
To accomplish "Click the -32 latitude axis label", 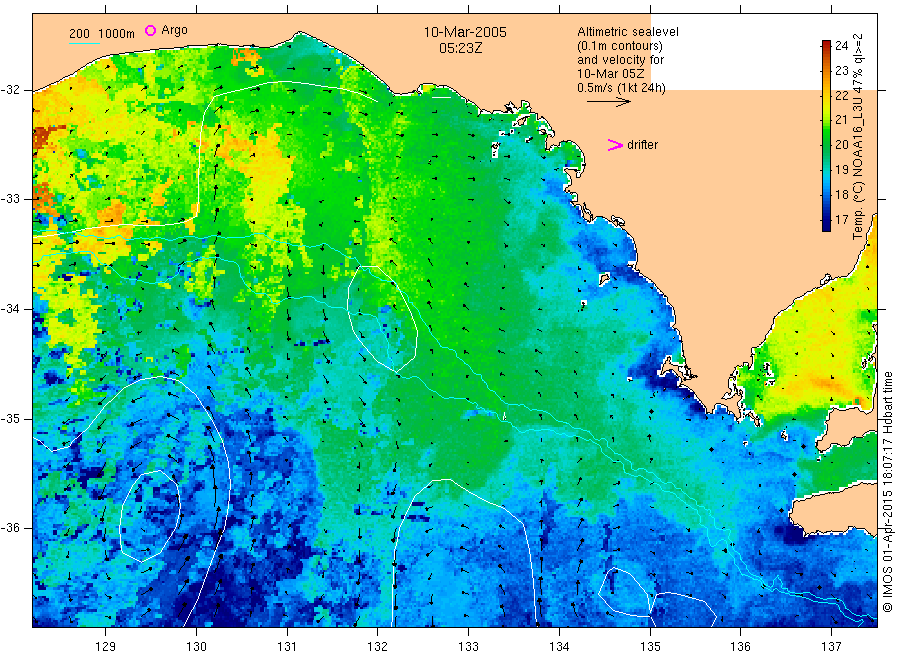I will 11,90.
